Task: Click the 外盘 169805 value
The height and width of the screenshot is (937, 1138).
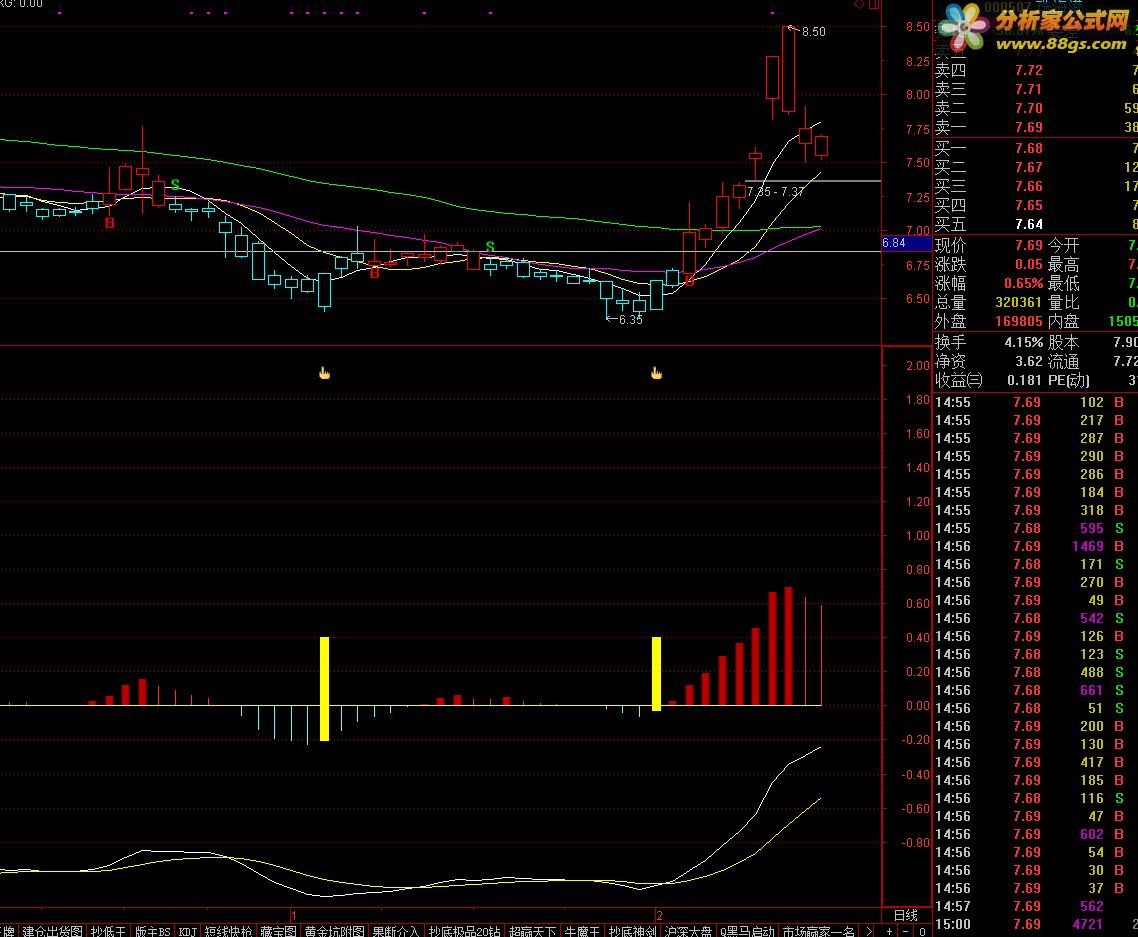Action: point(1019,321)
